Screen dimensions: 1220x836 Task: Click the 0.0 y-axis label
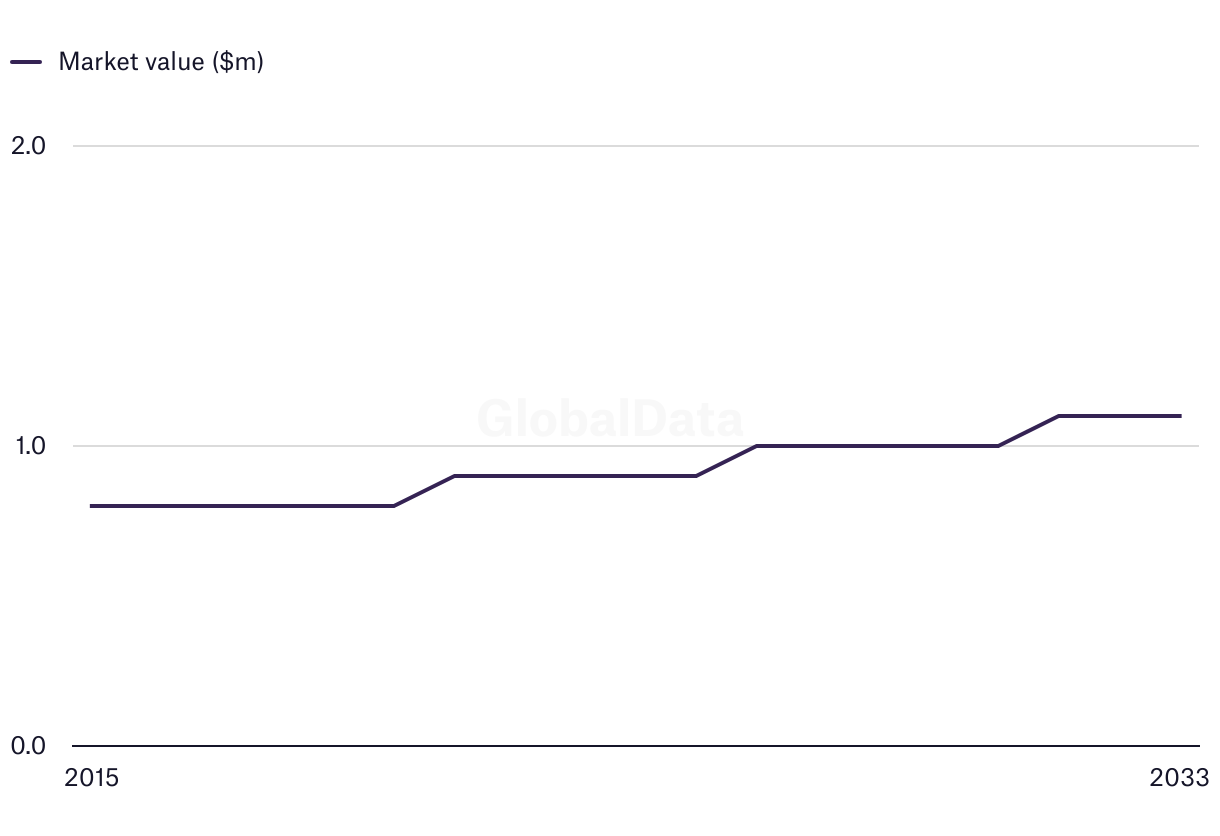[28, 746]
